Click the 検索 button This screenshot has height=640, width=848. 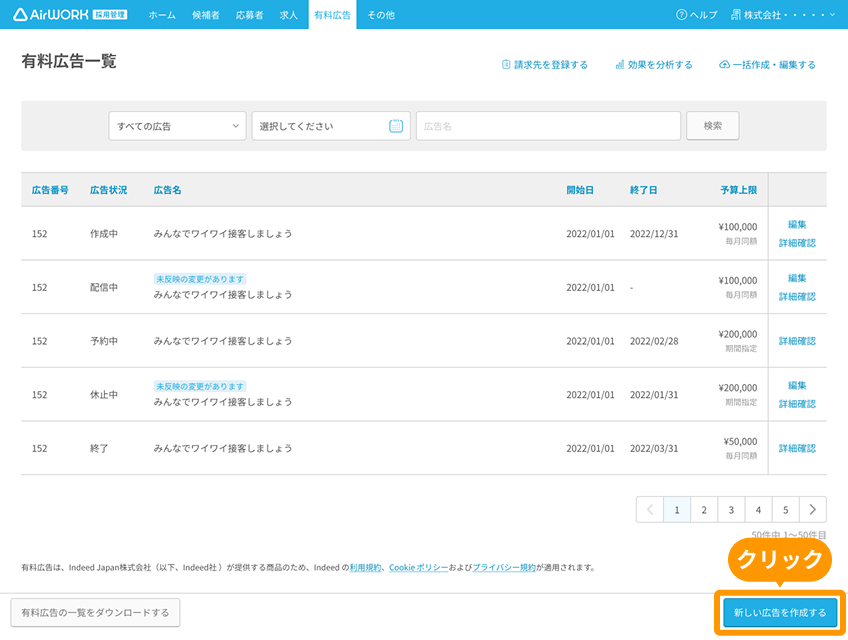(713, 126)
